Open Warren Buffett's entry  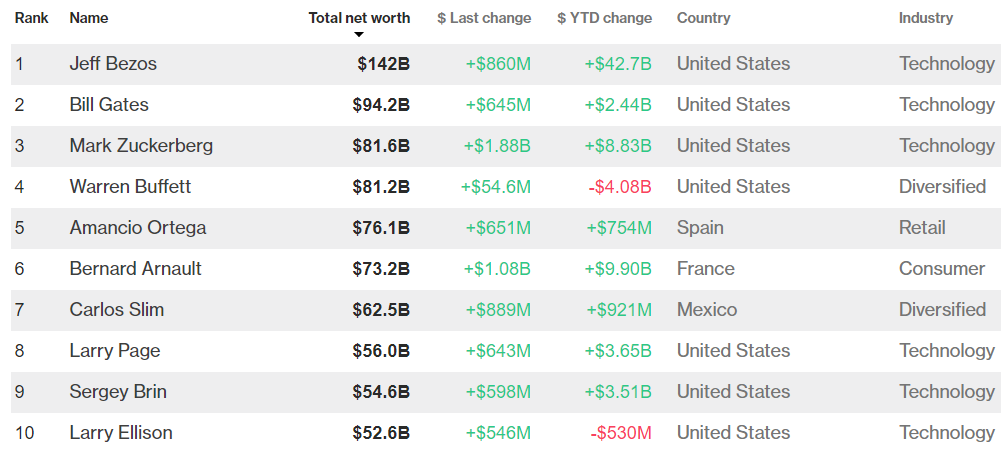tap(130, 187)
